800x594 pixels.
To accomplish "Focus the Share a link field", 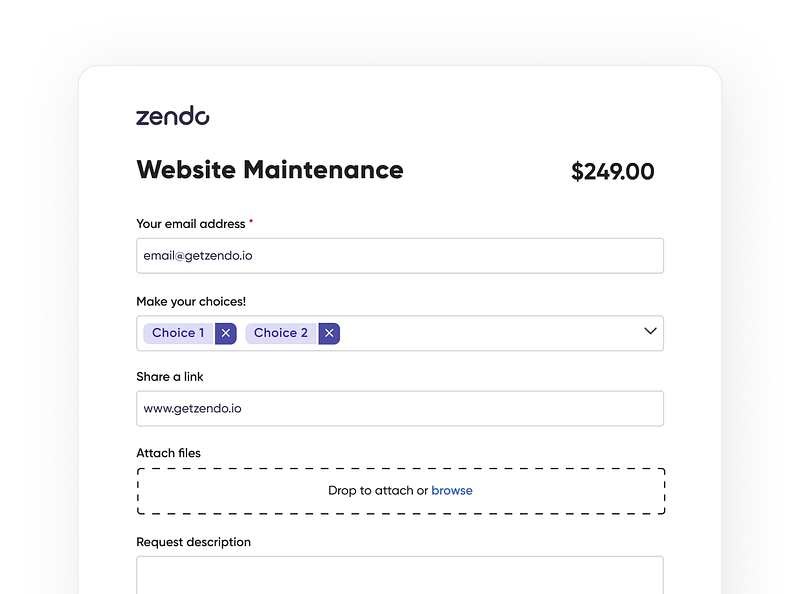I will 400,408.
